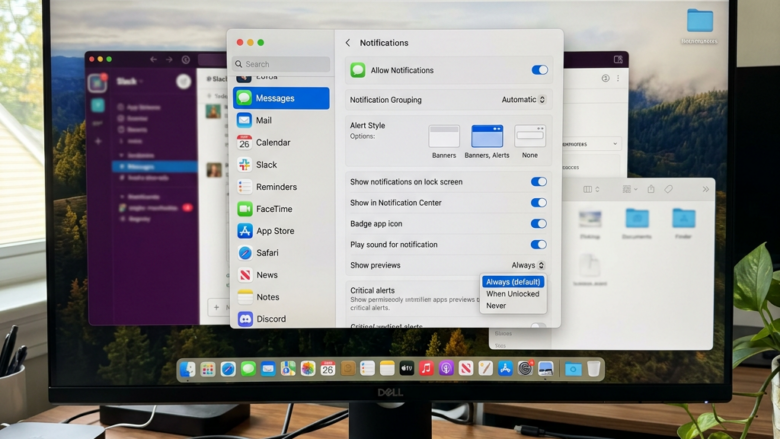This screenshot has height=439, width=780.
Task: Select Notes in the sidebar list
Action: (x=281, y=297)
